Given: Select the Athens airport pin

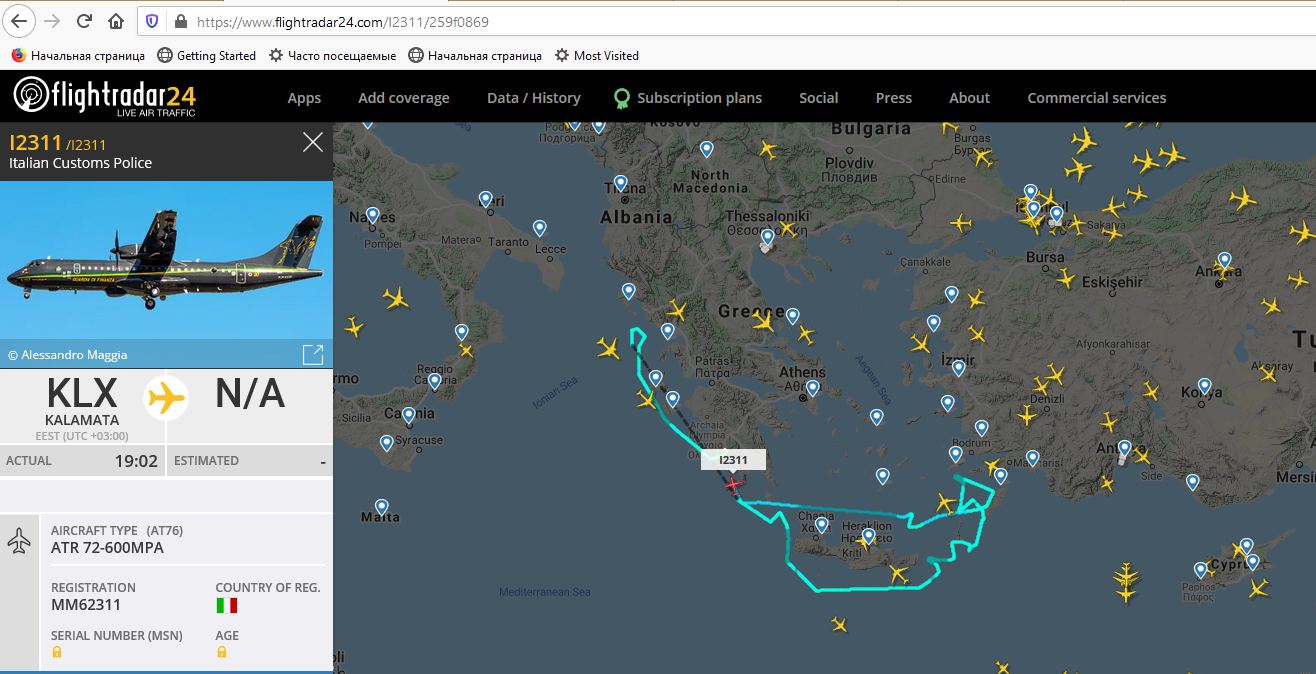Looking at the screenshot, I should 812,388.
